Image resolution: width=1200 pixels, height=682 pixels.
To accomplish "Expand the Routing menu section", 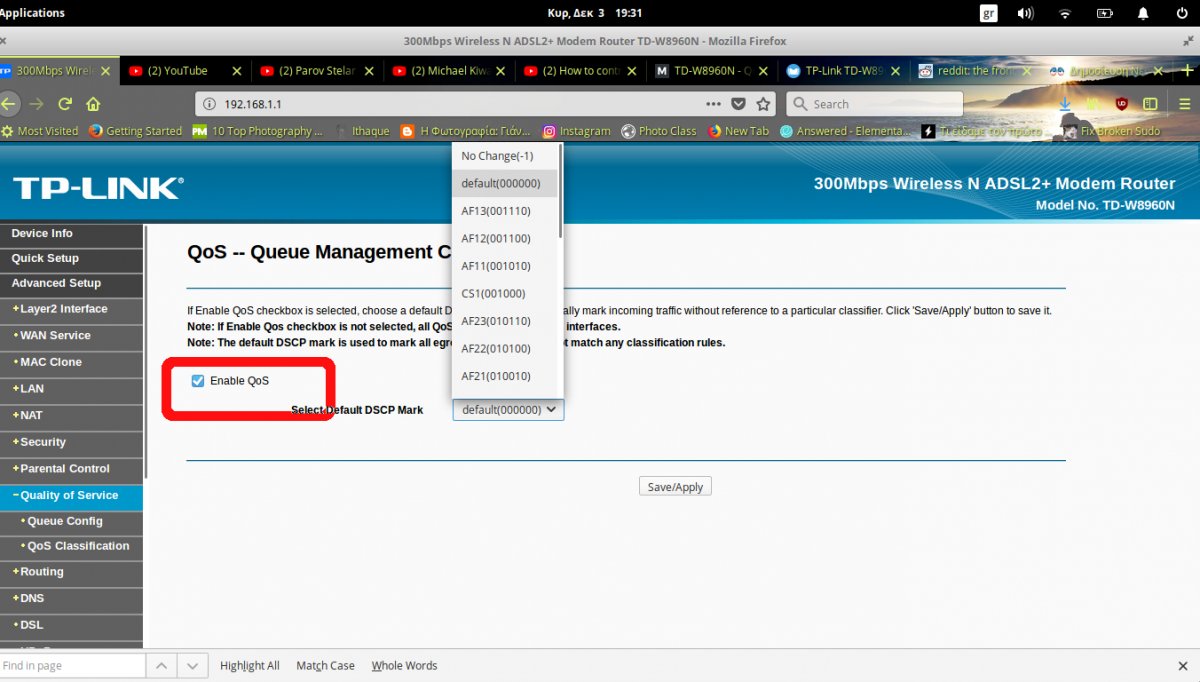I will click(71, 572).
